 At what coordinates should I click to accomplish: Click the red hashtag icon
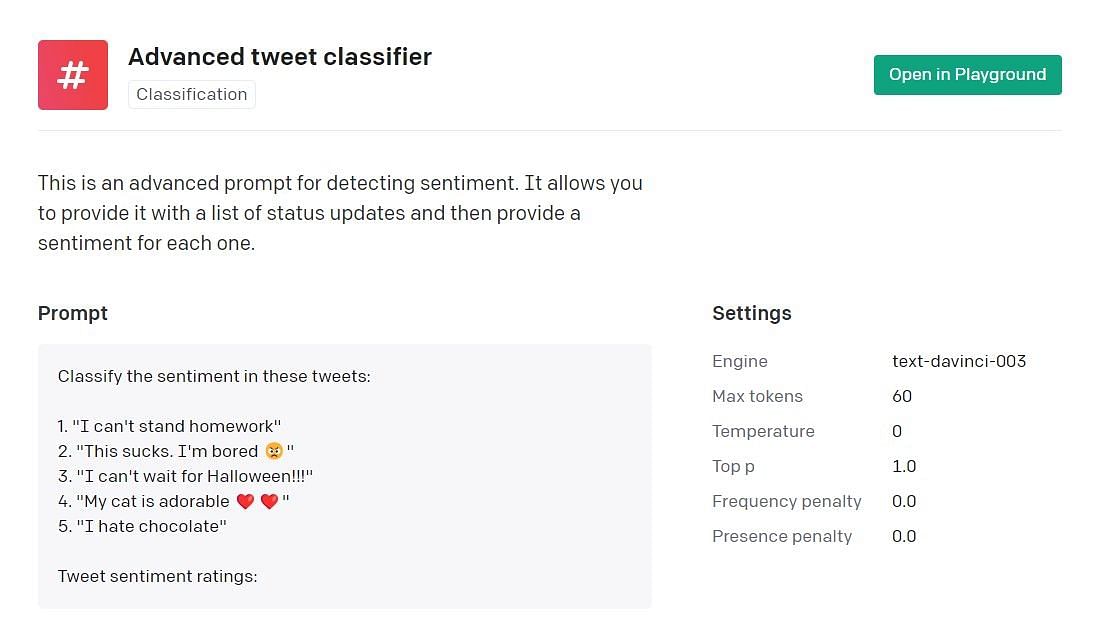point(73,75)
